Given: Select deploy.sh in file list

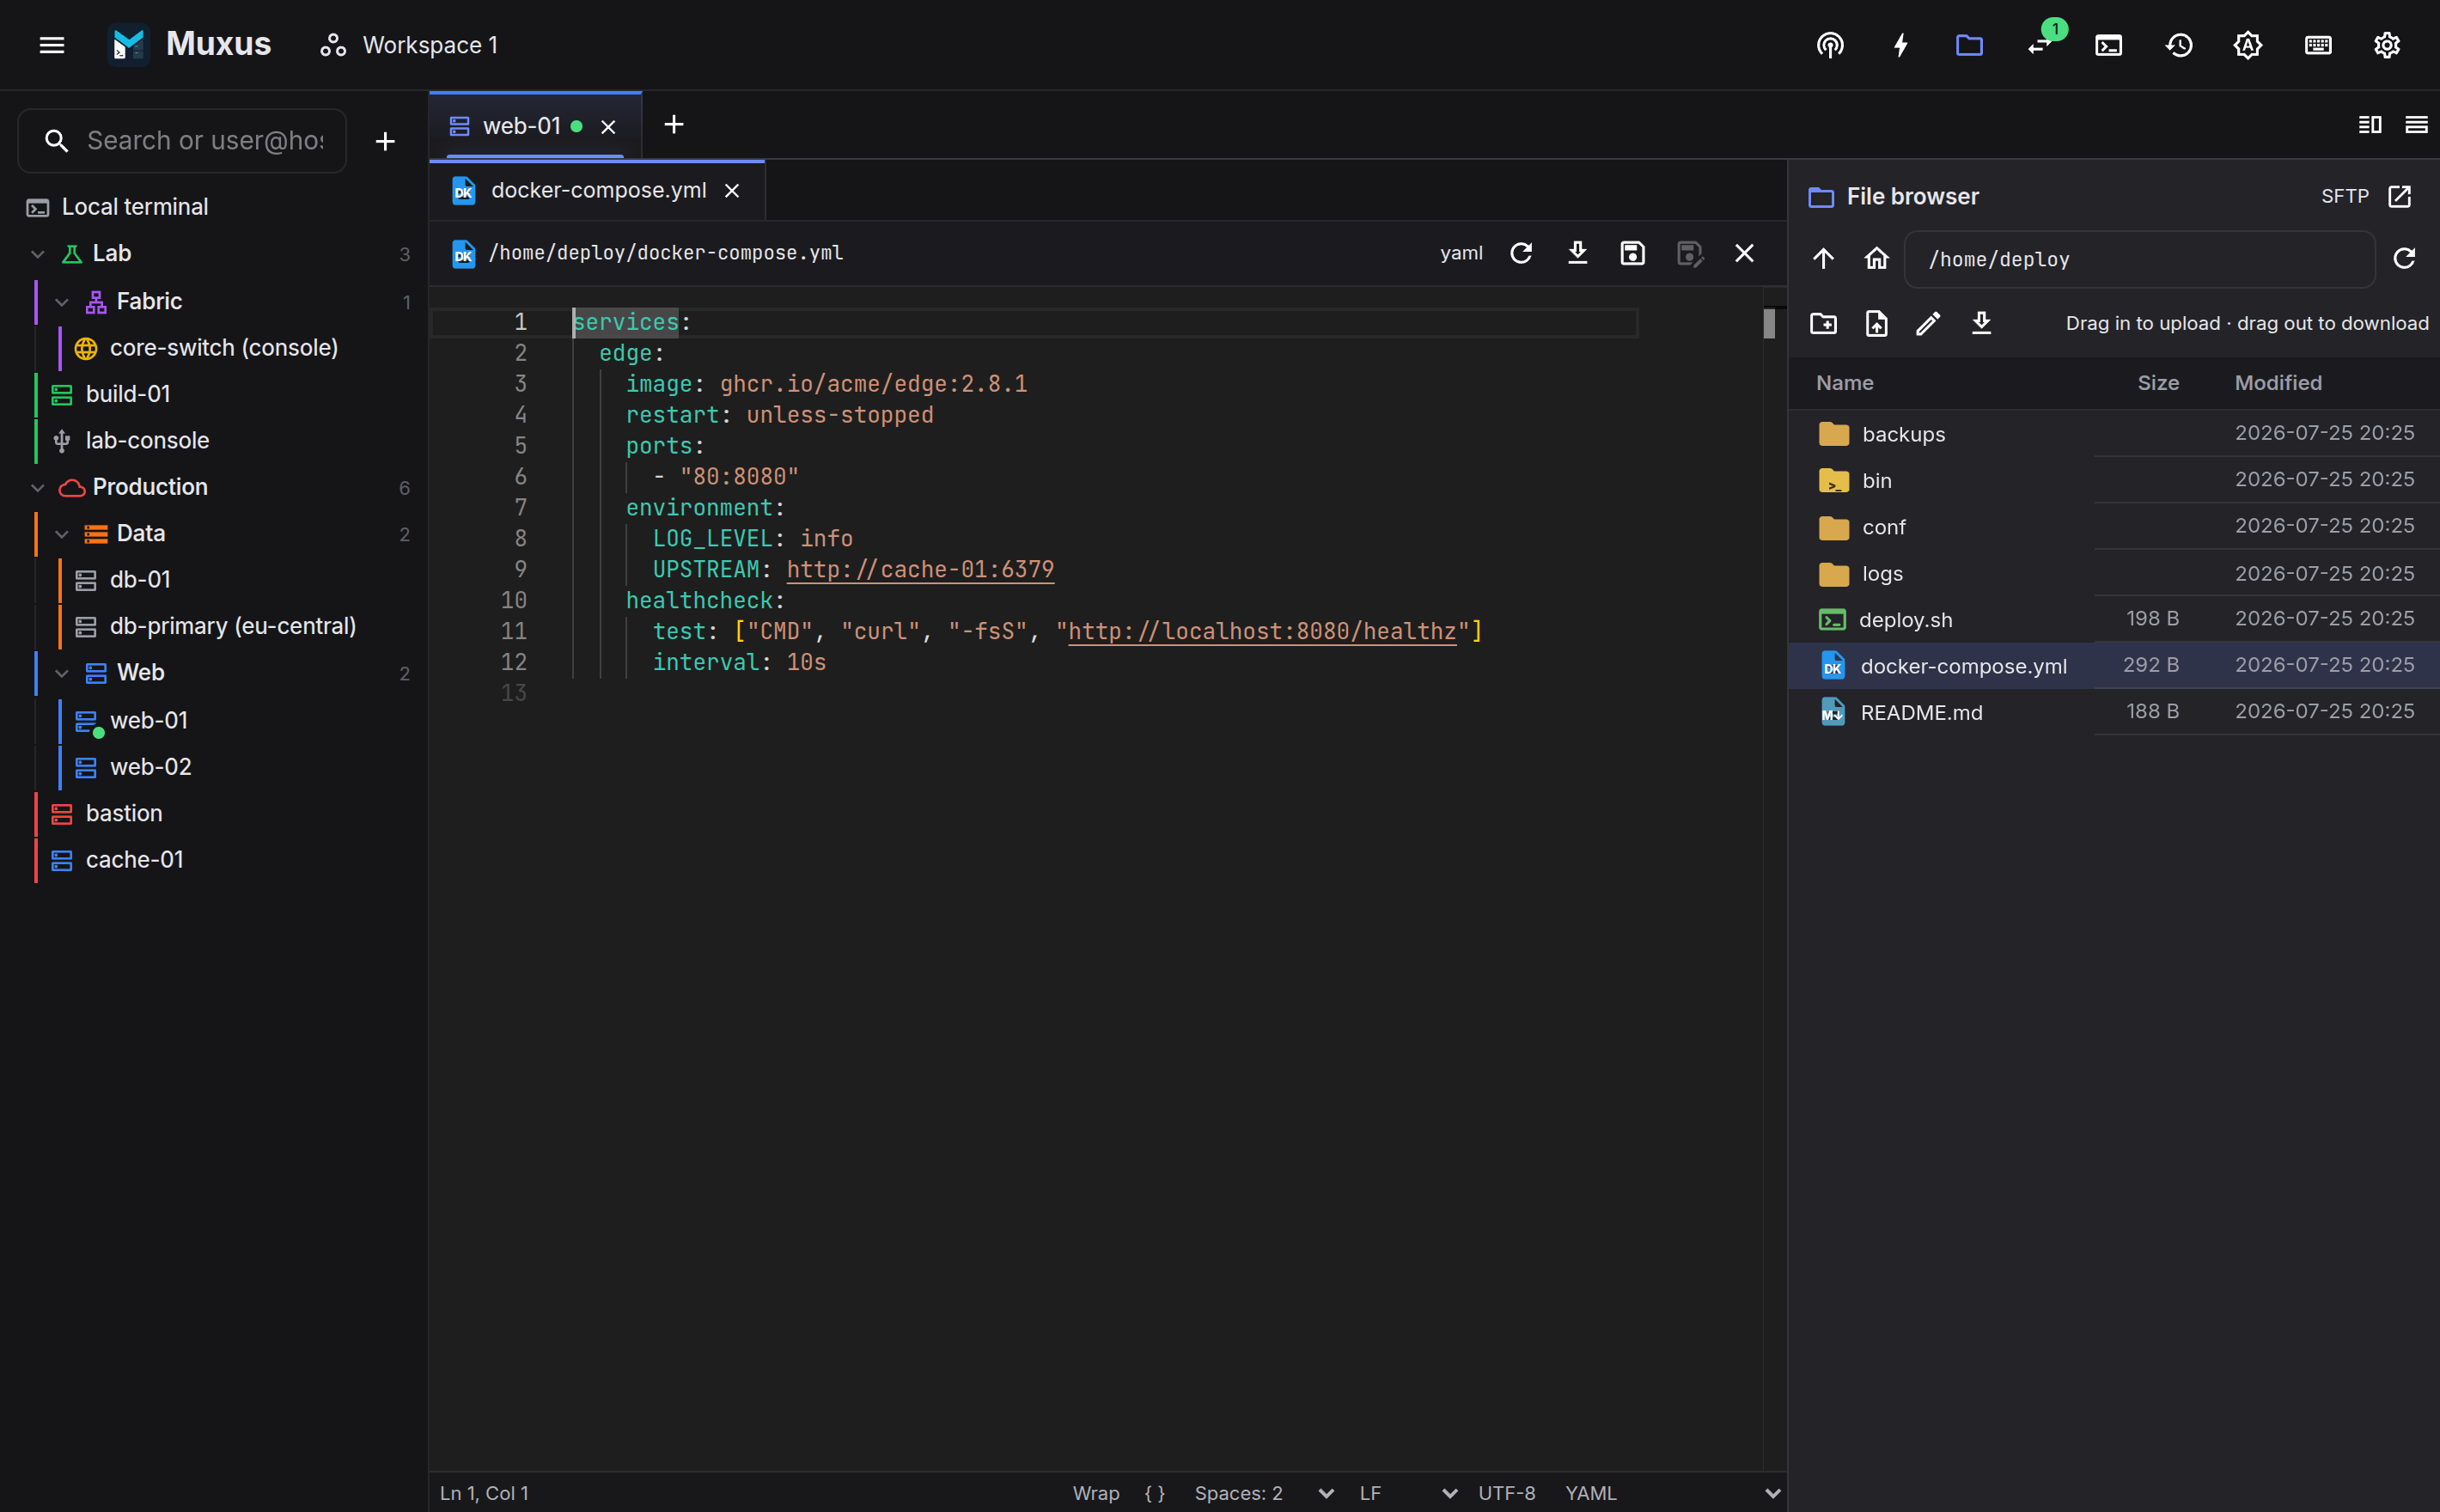Looking at the screenshot, I should 2114,620.
